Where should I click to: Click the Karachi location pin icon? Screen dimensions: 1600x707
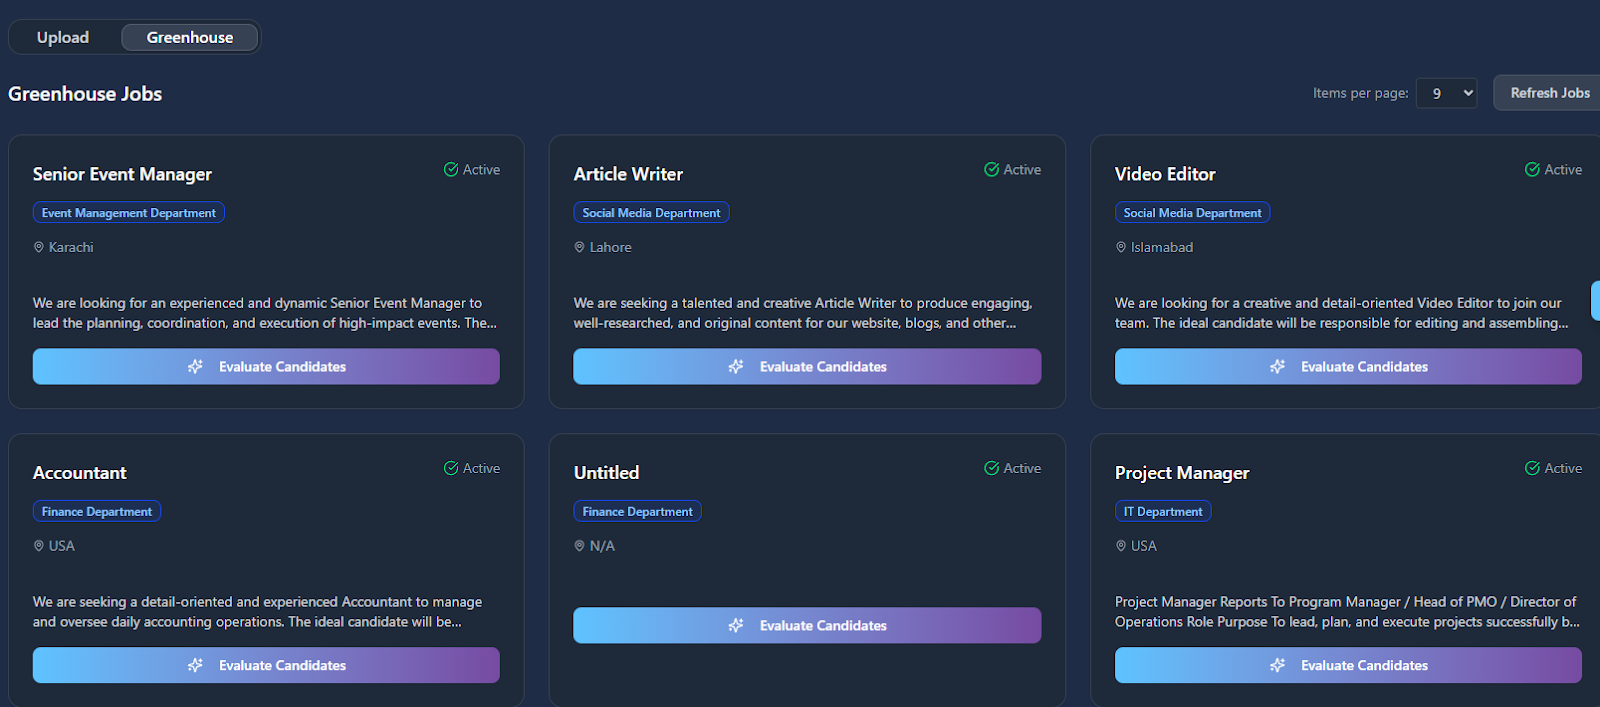39,247
